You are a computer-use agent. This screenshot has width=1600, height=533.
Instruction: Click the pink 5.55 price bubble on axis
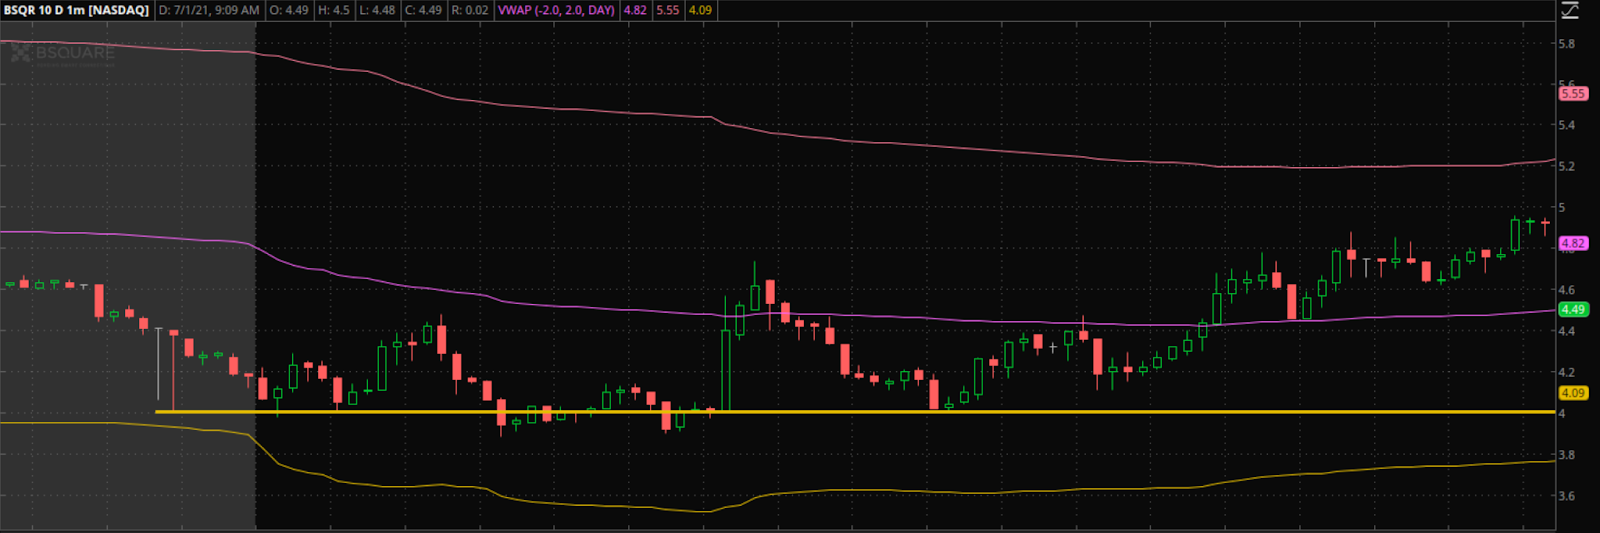(x=1573, y=93)
